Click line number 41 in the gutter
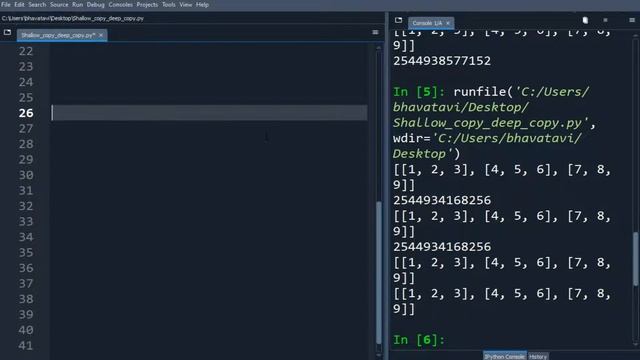Image resolution: width=640 pixels, height=360 pixels. click(x=26, y=346)
